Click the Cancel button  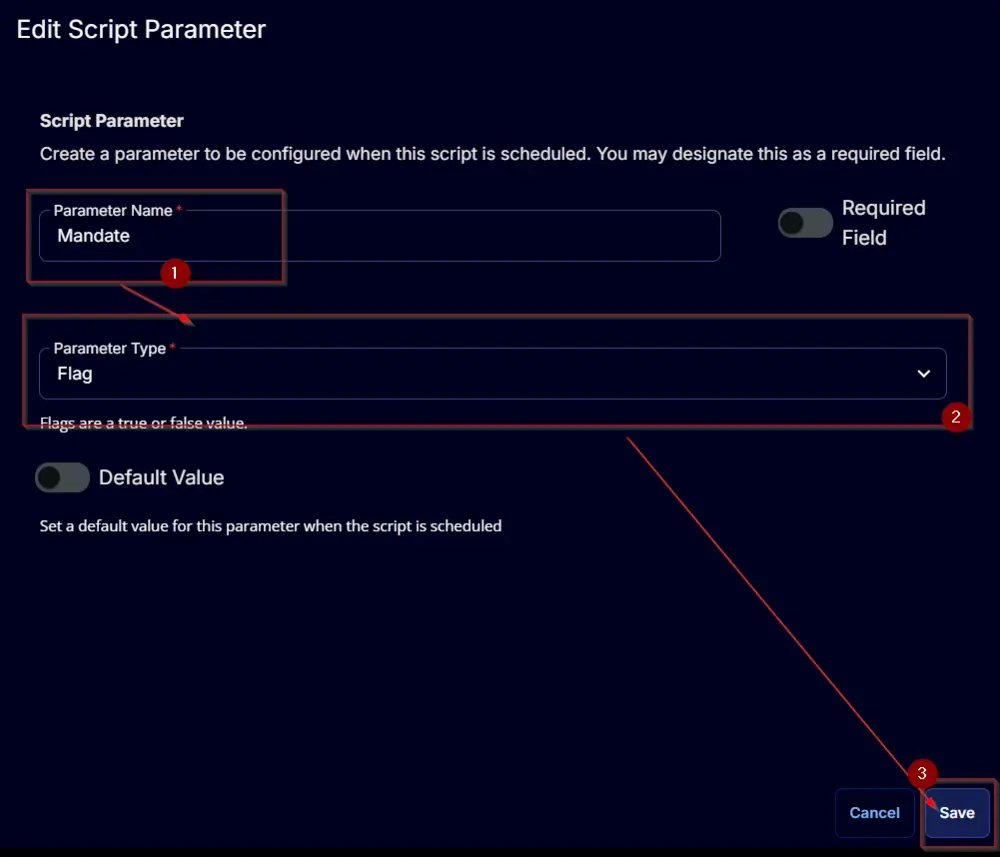coord(874,812)
